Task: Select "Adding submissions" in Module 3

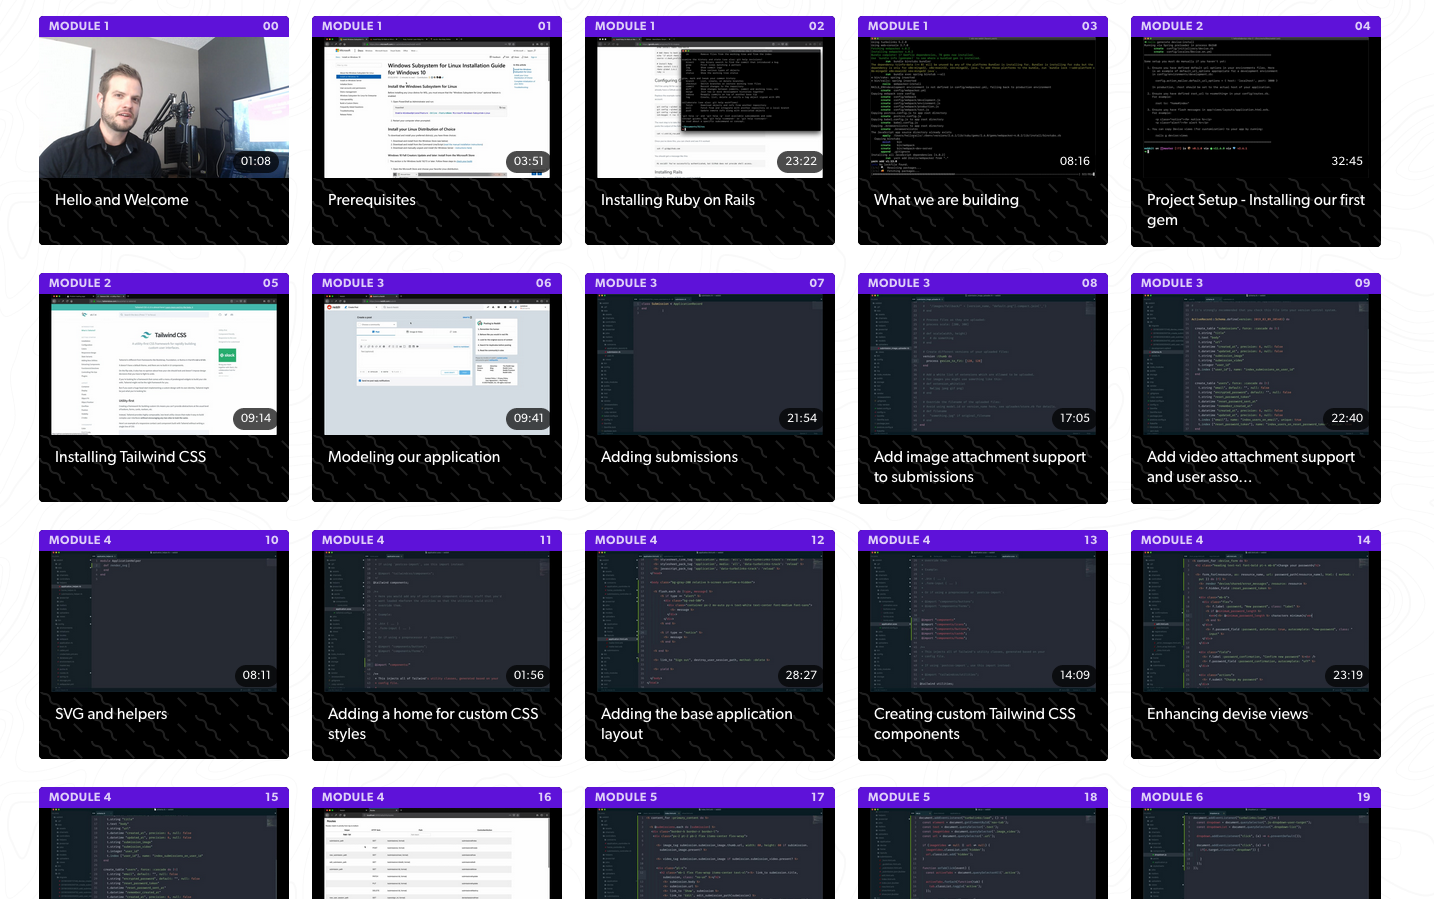Action: [x=668, y=456]
